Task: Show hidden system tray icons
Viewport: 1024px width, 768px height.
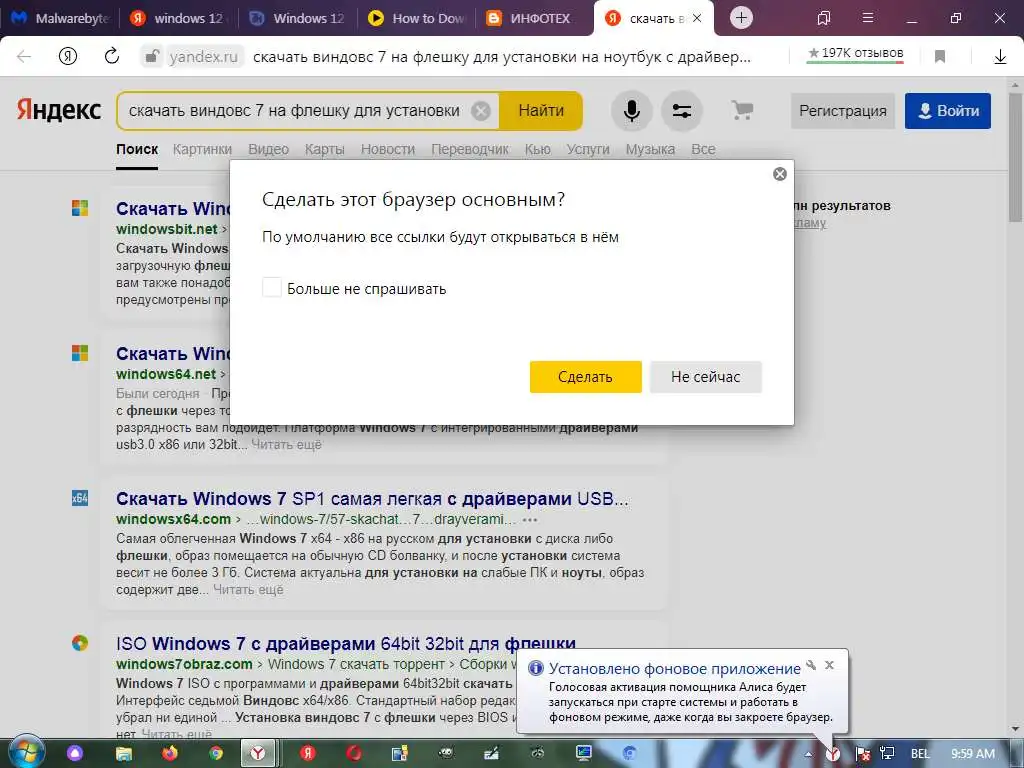Action: pyautogui.click(x=808, y=754)
